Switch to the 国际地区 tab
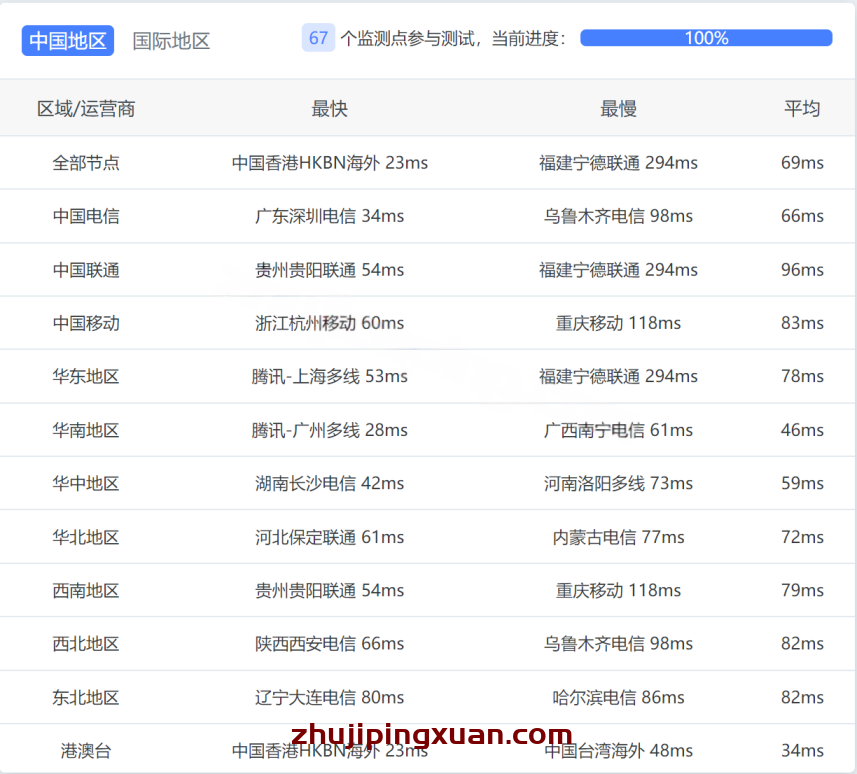The height and width of the screenshot is (774, 857). tap(171, 41)
